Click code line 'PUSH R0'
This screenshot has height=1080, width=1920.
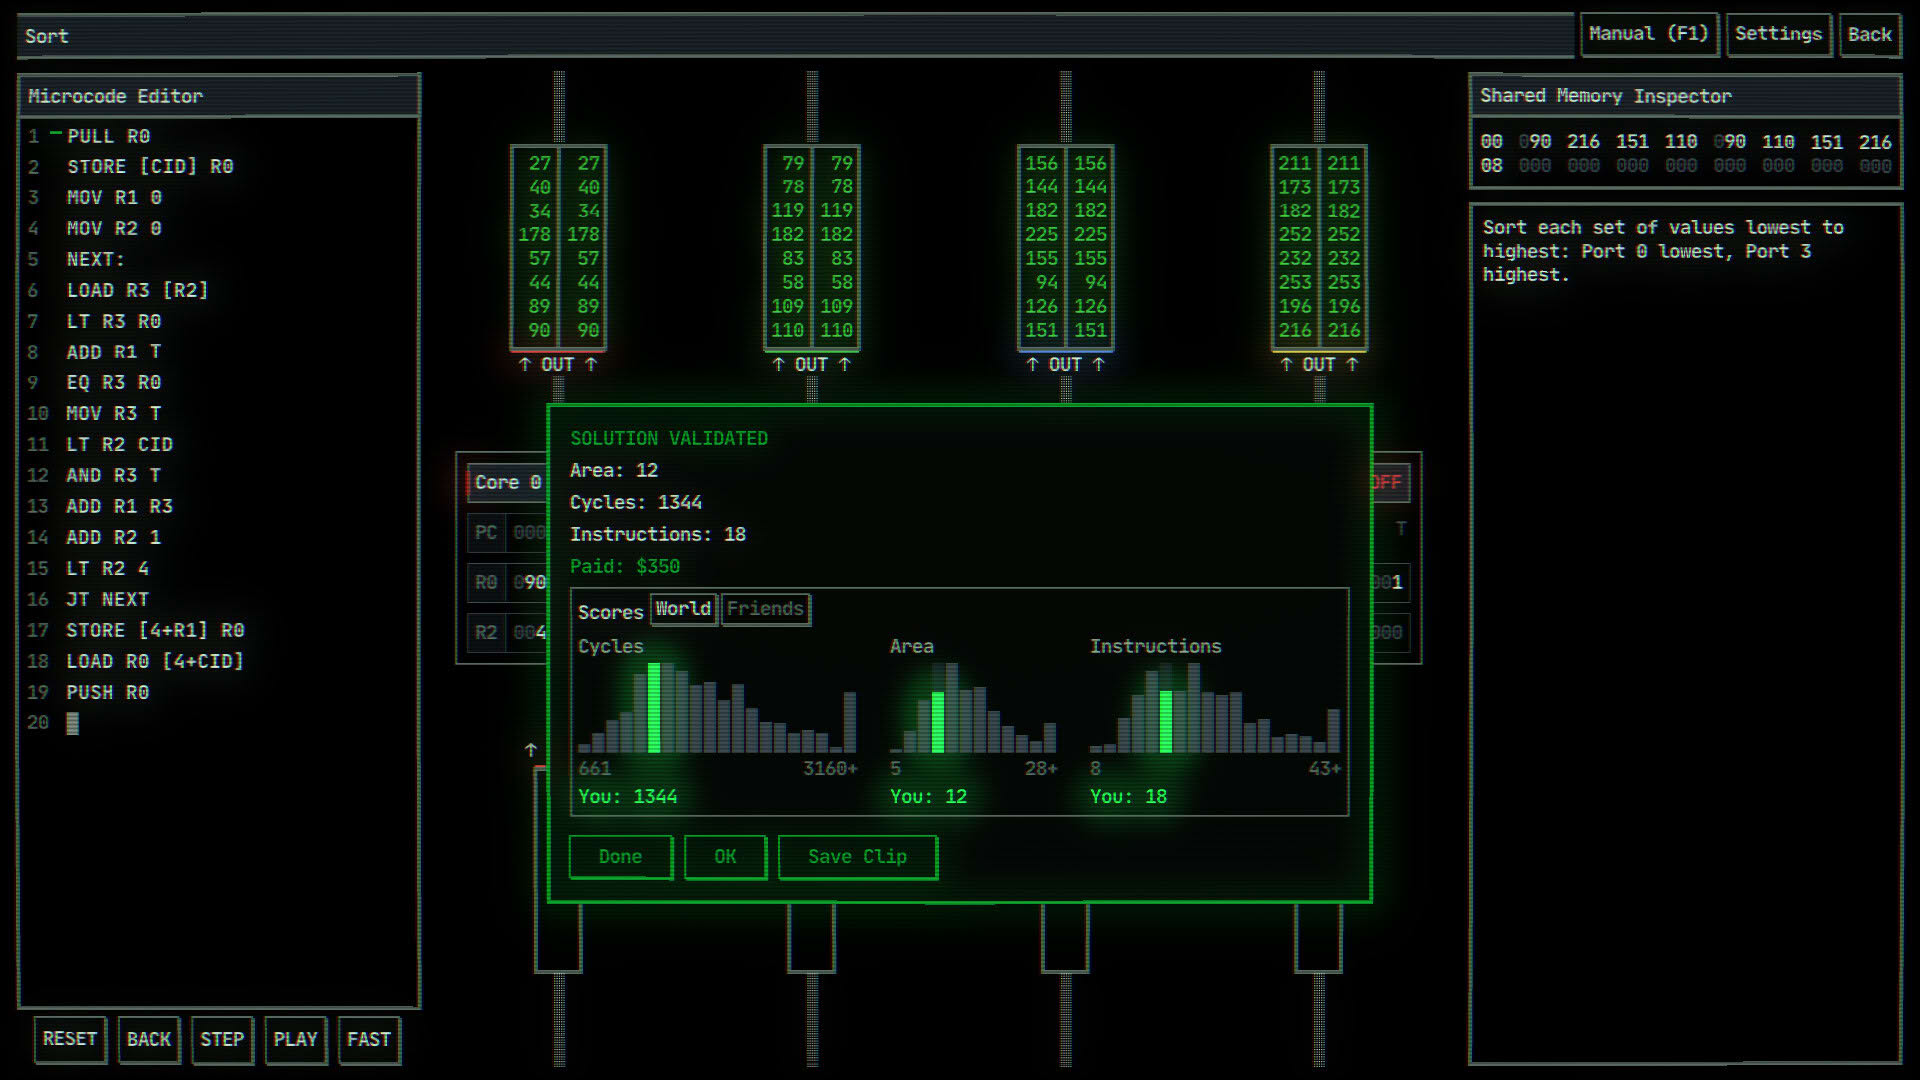(x=108, y=693)
